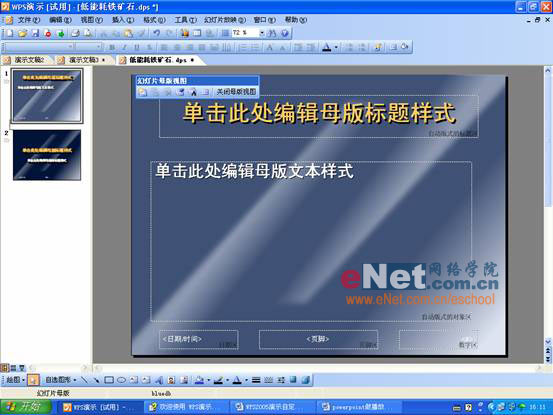This screenshot has height=415, width=553.
Task: Open the 文件 File menu
Action: (29, 20)
